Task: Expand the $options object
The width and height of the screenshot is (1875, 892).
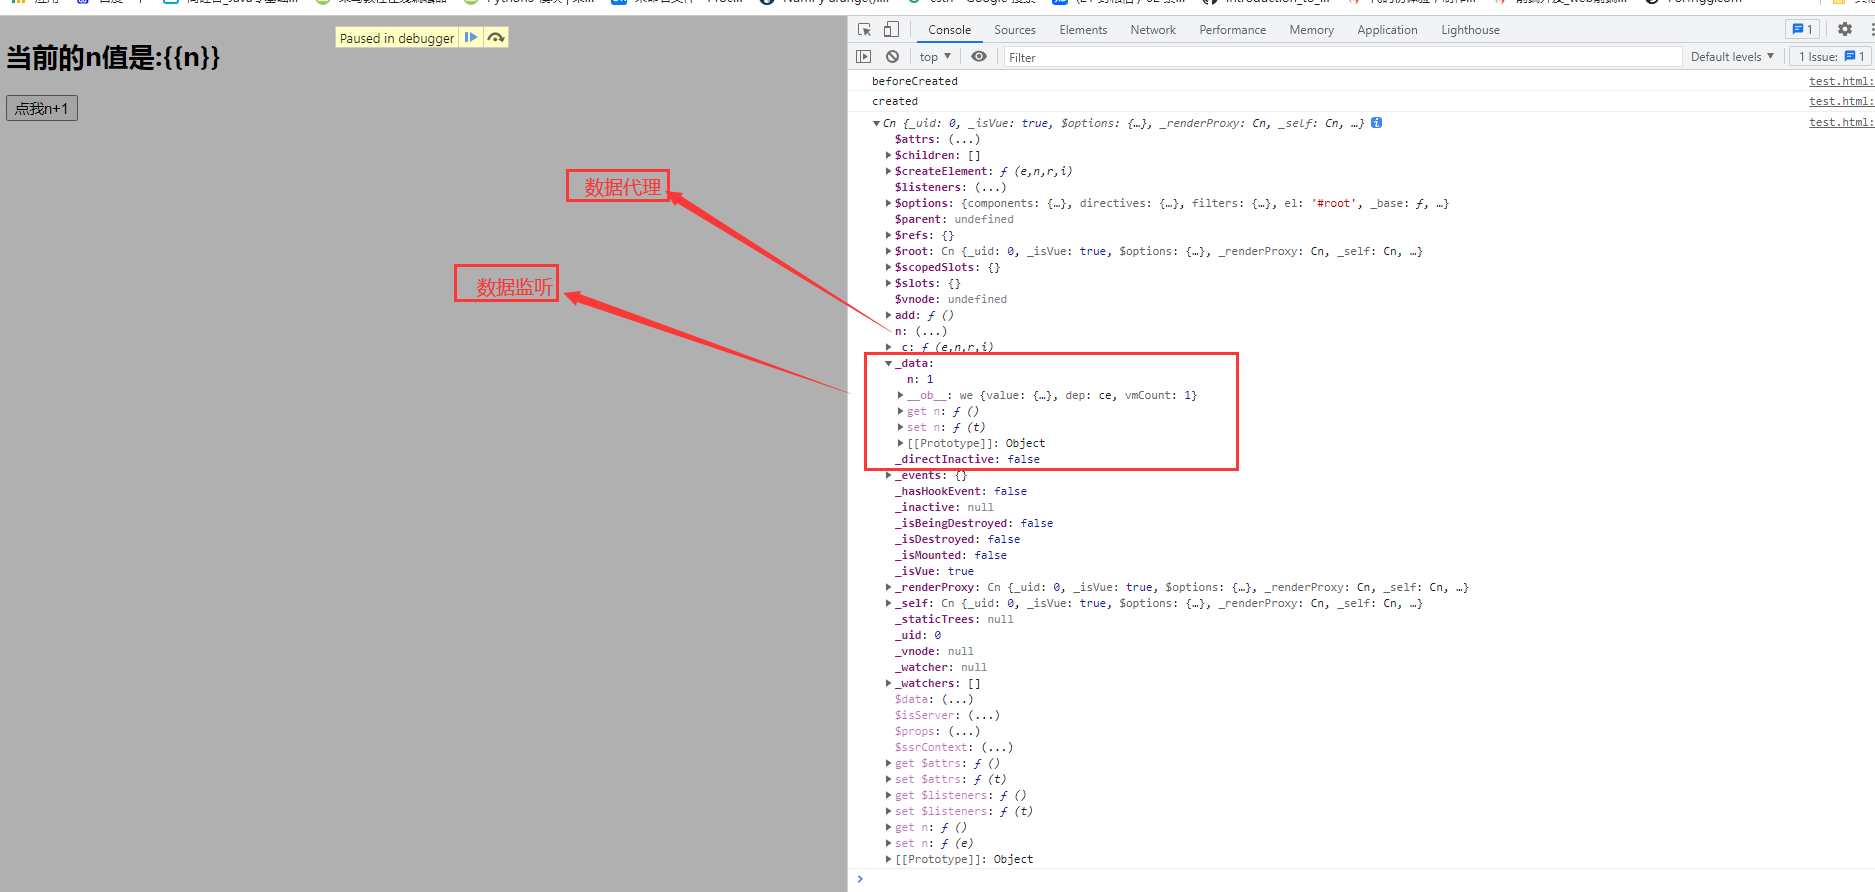Action: 888,204
